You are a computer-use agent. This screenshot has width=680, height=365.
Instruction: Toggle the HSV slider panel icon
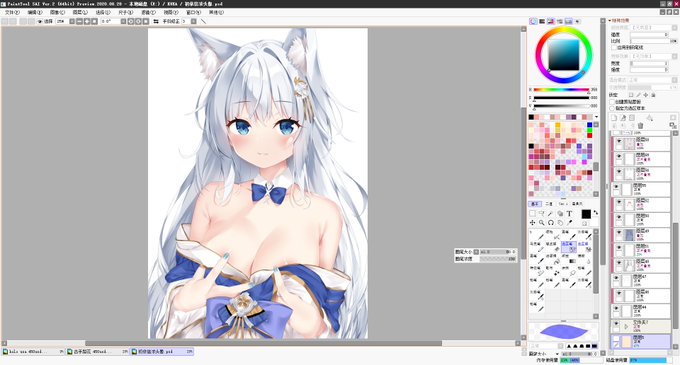[x=551, y=21]
